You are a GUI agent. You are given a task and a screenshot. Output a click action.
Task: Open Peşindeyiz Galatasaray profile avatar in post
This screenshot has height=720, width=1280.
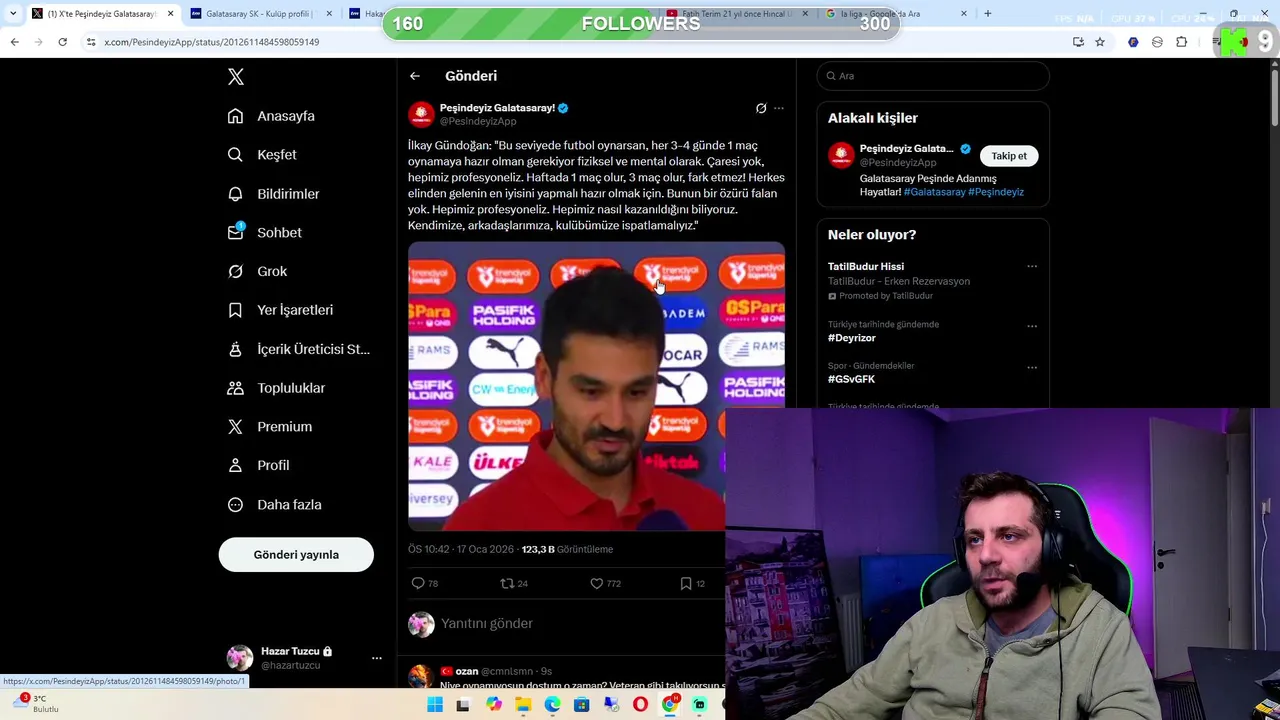point(421,114)
